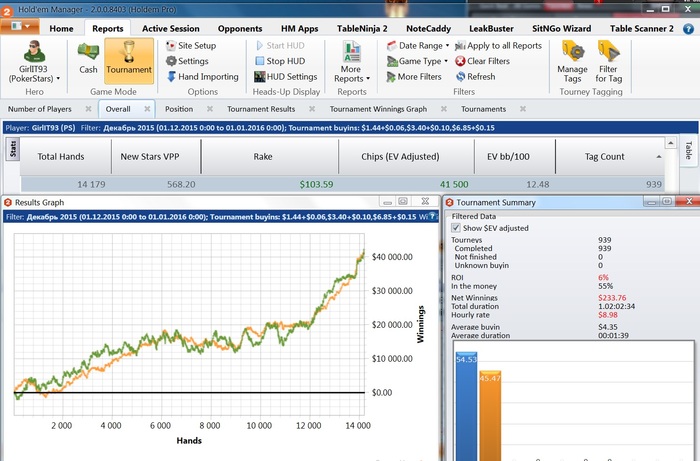The image size is (700, 461).
Task: Open More Filters
Action: tap(414, 77)
